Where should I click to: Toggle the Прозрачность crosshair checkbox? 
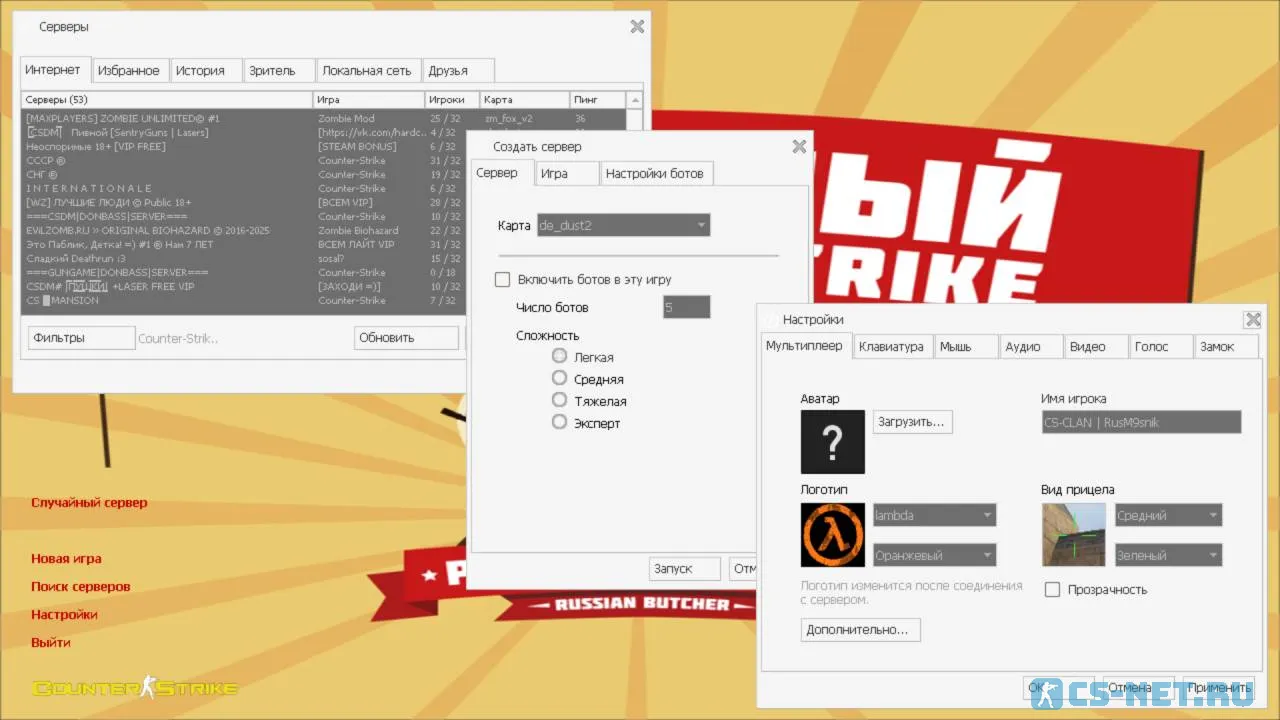(1052, 590)
